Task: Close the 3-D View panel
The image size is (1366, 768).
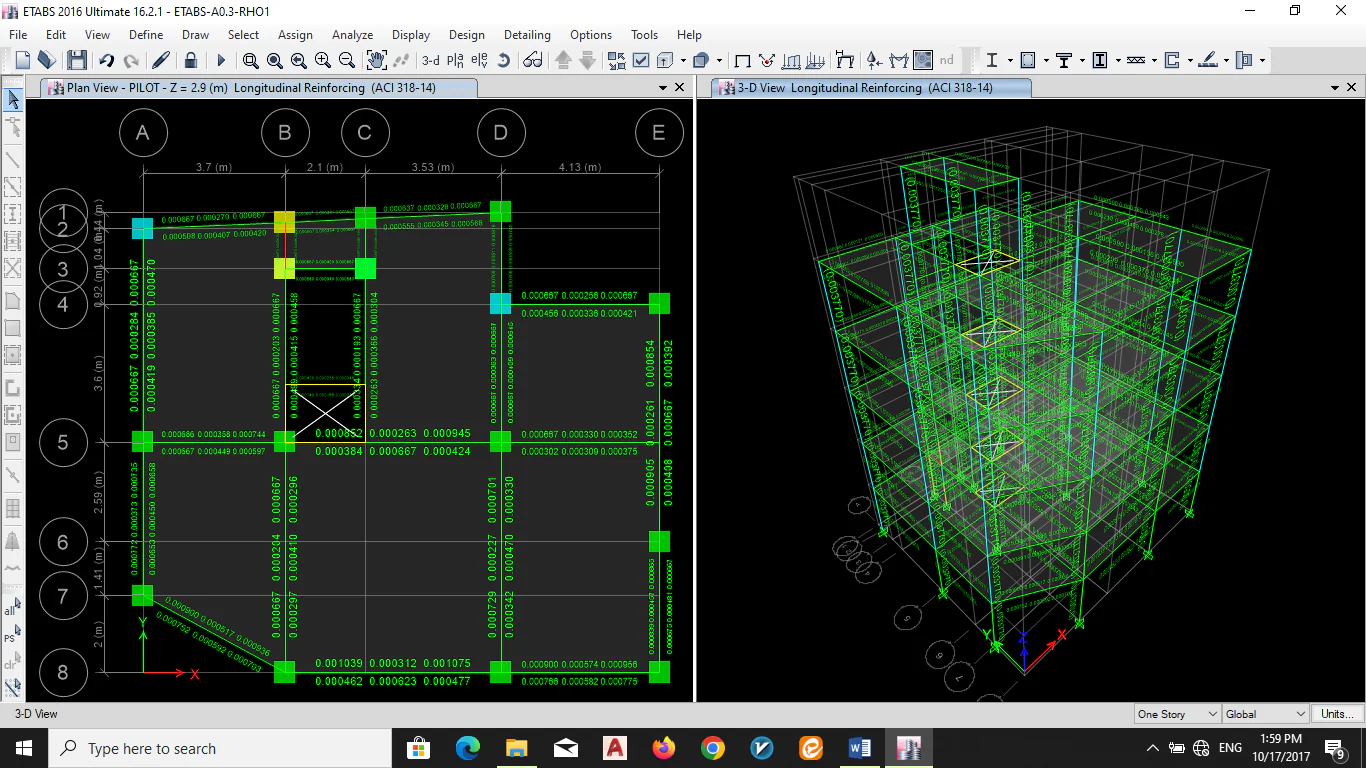Action: [1352, 88]
